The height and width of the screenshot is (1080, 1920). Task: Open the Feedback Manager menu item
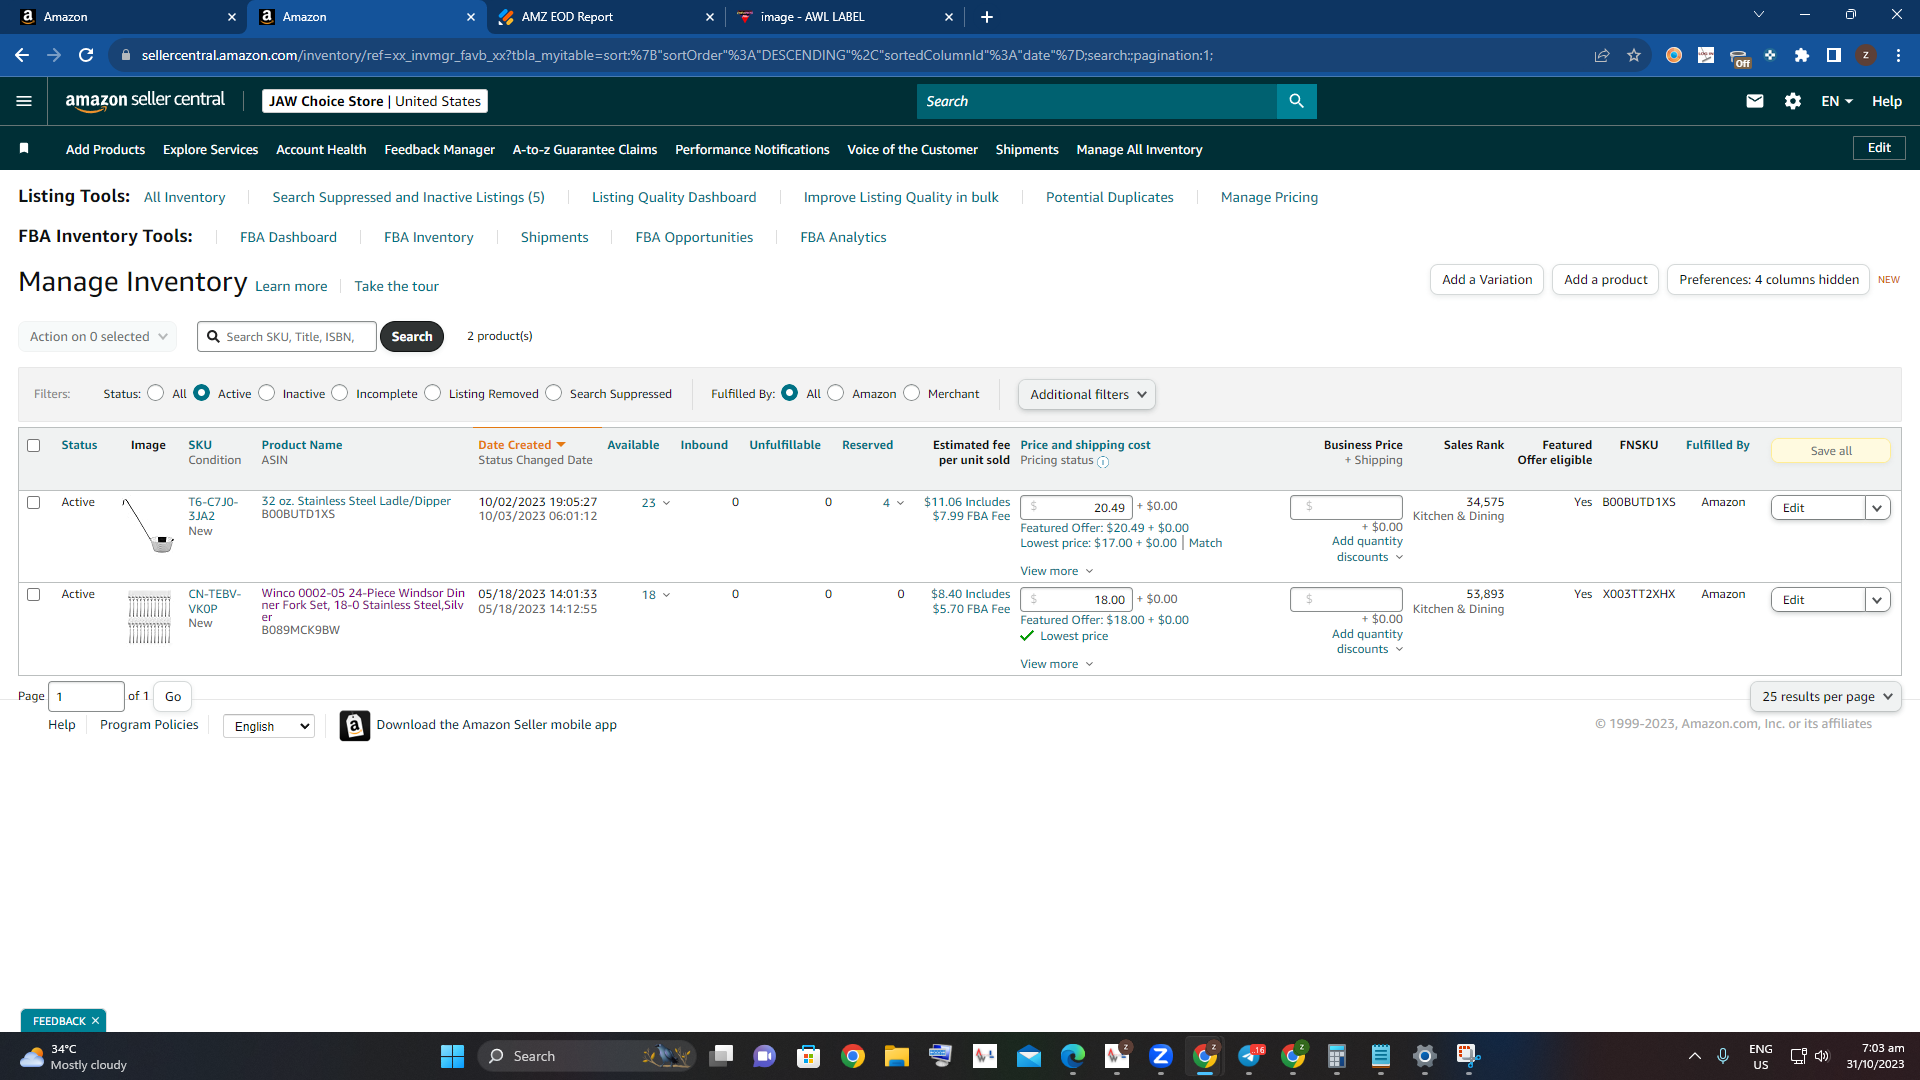439,149
